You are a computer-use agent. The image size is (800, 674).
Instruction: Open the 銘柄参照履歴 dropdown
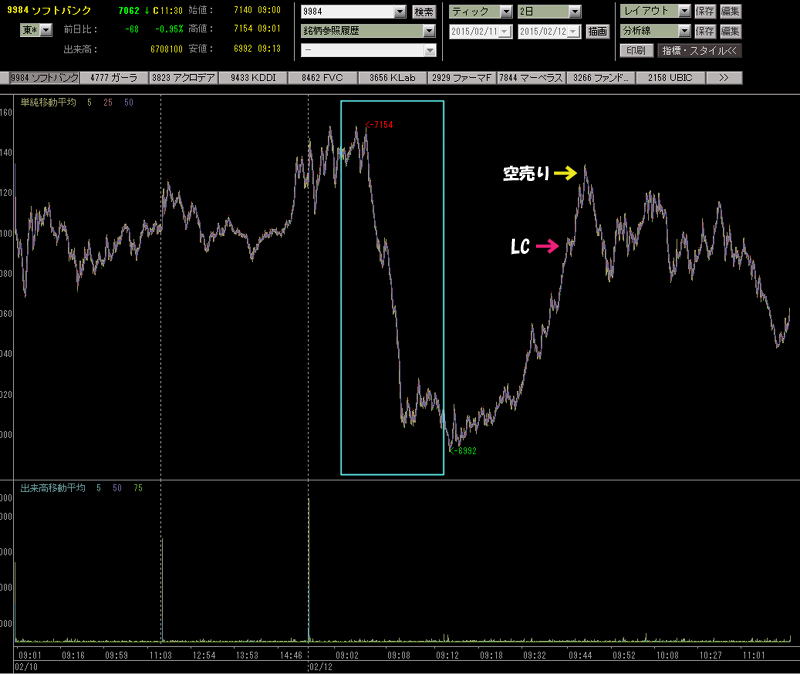tap(368, 31)
